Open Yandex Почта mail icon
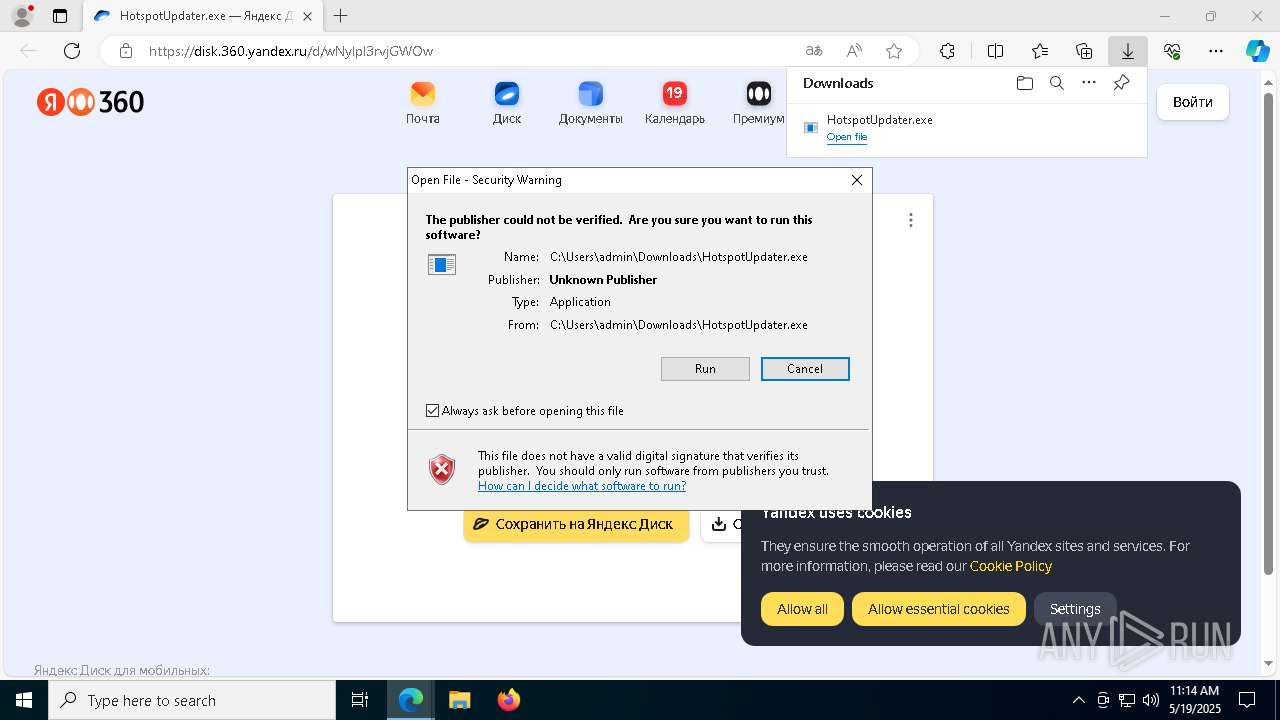Image resolution: width=1280 pixels, height=720 pixels. click(x=423, y=103)
